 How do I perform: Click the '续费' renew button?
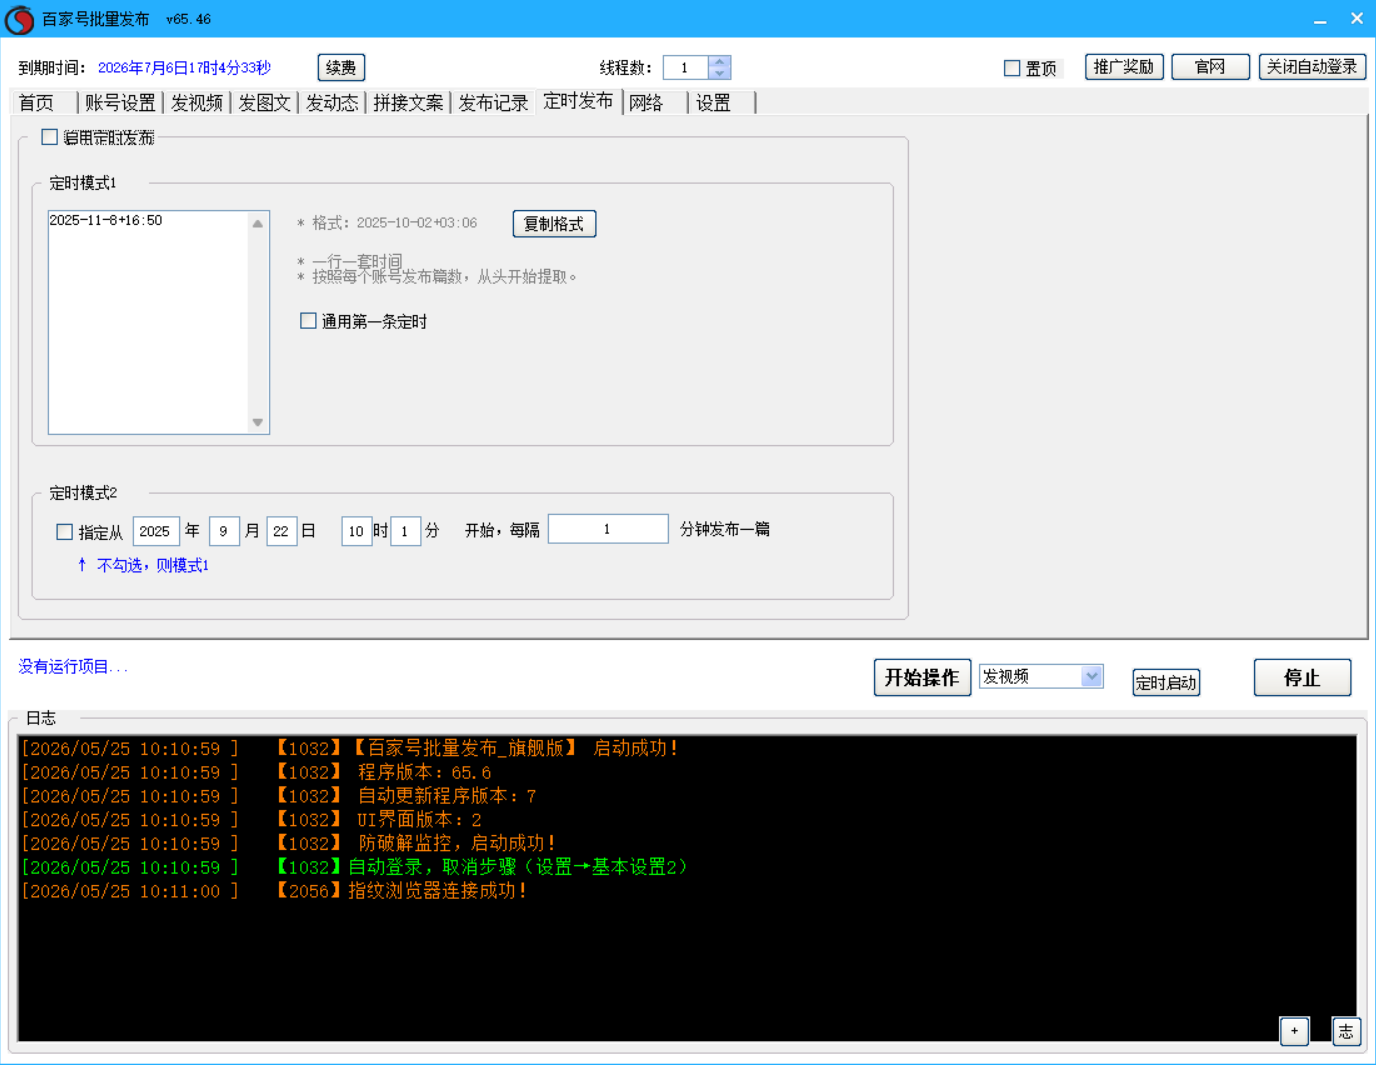point(341,67)
